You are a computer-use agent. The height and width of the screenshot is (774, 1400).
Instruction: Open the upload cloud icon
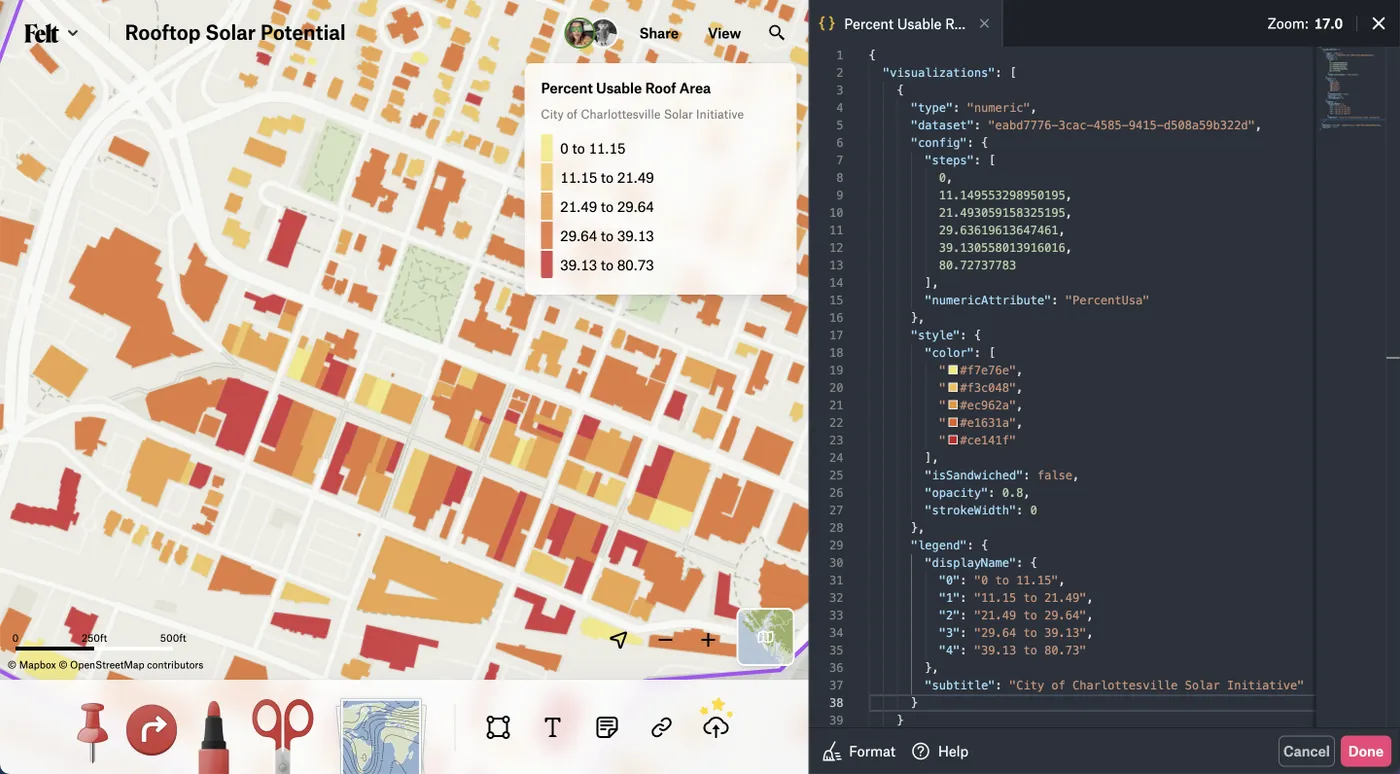pos(716,723)
